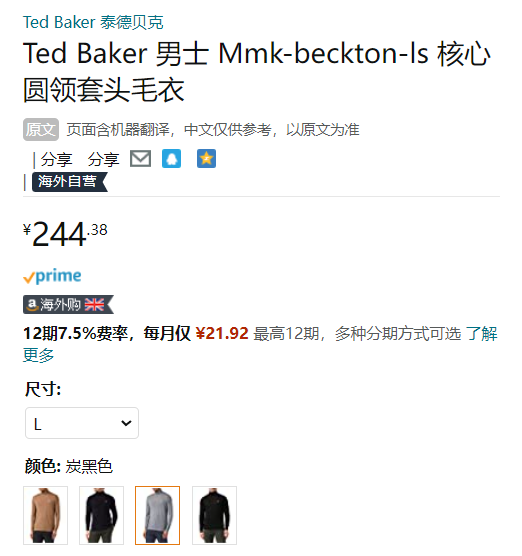Select the camel brown sweater swatch
Image resolution: width=522 pixels, height=556 pixels.
[45, 515]
